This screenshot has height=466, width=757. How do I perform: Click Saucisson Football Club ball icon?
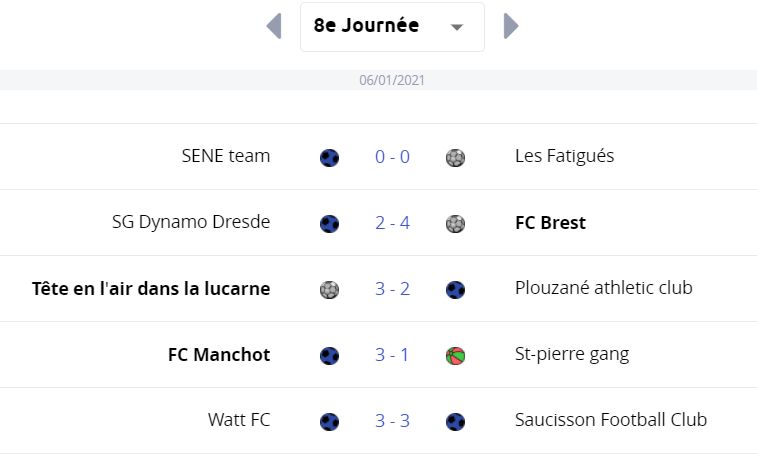point(455,422)
